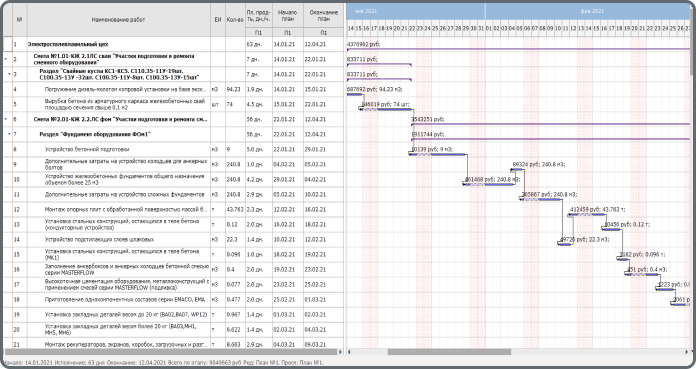Click the Gantt bar labeled "0.12 т"
The height and width of the screenshot is (369, 696).
point(611,229)
